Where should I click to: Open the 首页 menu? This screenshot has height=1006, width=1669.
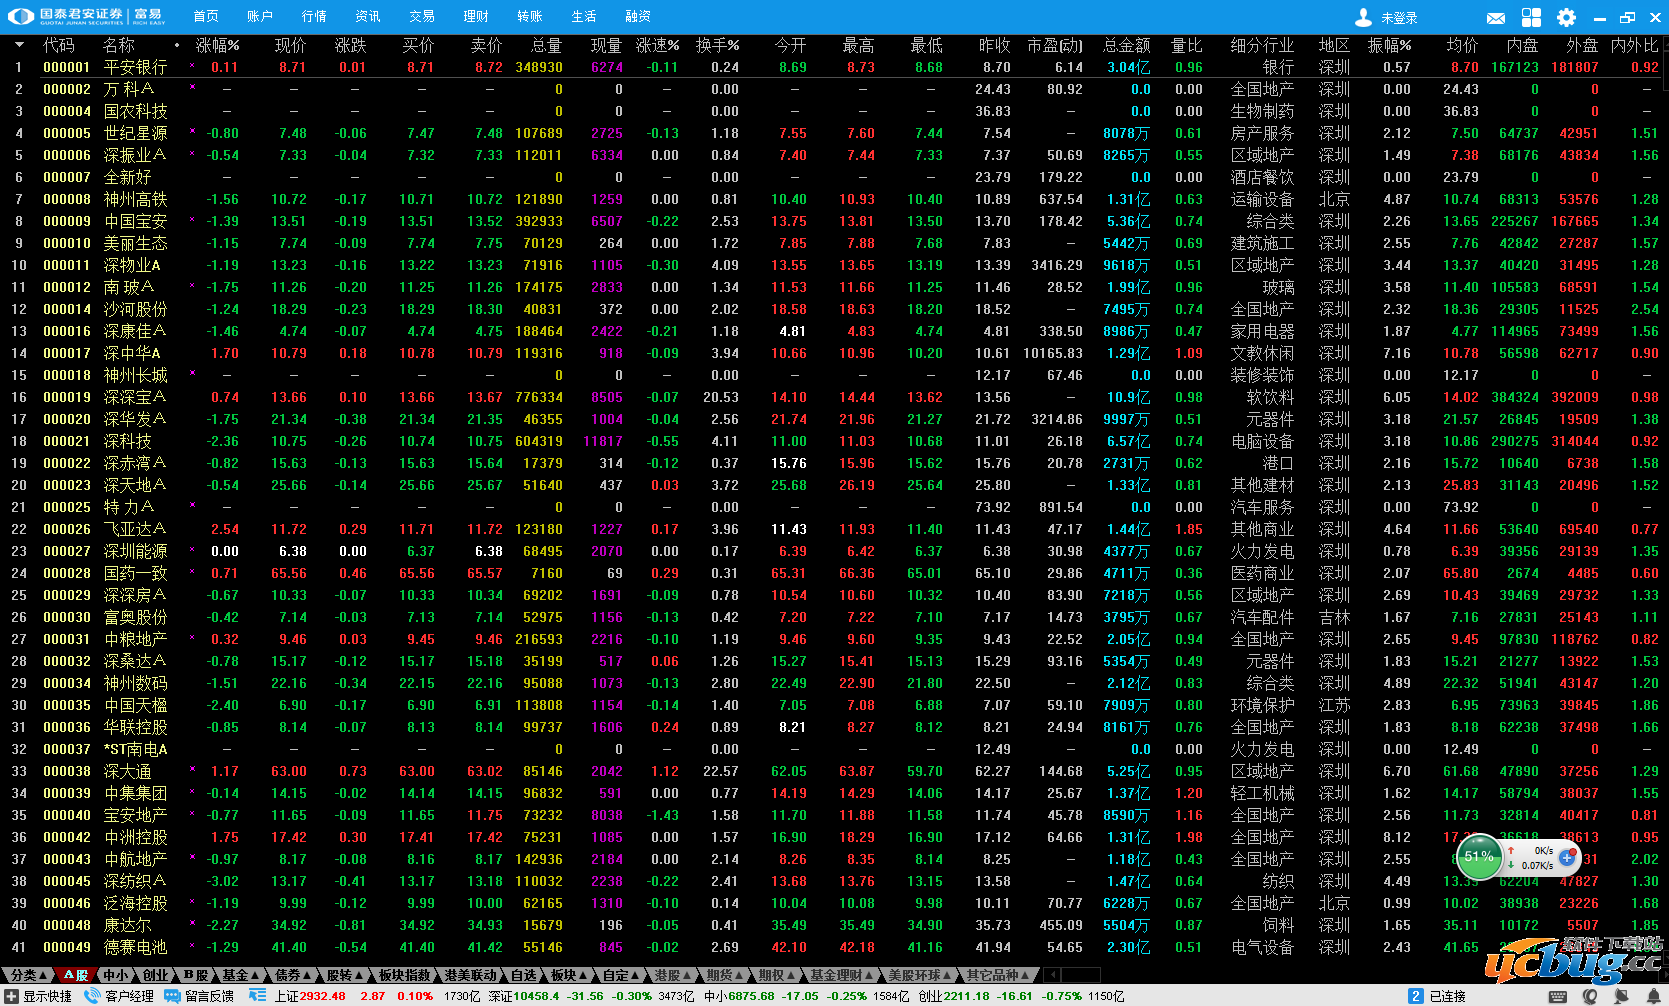[x=206, y=17]
